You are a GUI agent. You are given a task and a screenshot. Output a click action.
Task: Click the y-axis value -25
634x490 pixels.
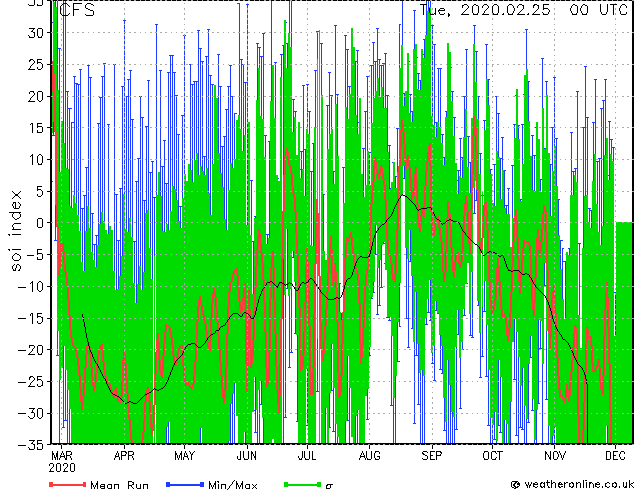31,382
